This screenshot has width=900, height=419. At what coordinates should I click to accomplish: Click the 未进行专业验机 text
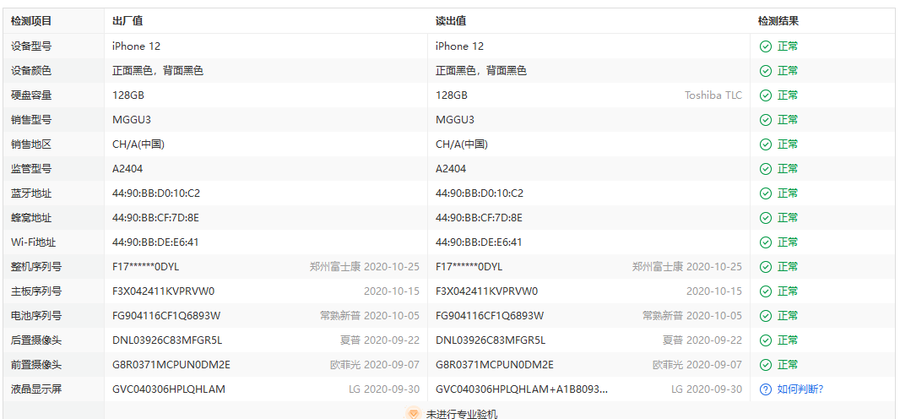pos(461,414)
